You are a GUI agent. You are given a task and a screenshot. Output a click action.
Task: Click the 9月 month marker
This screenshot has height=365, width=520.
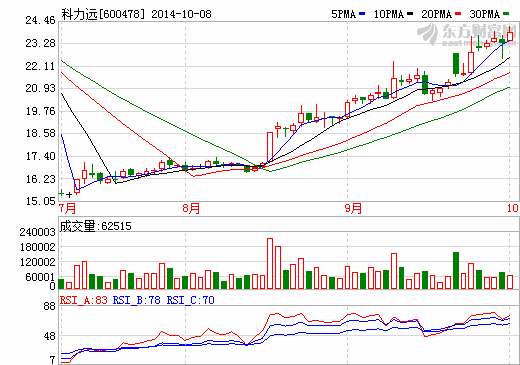[x=353, y=208]
